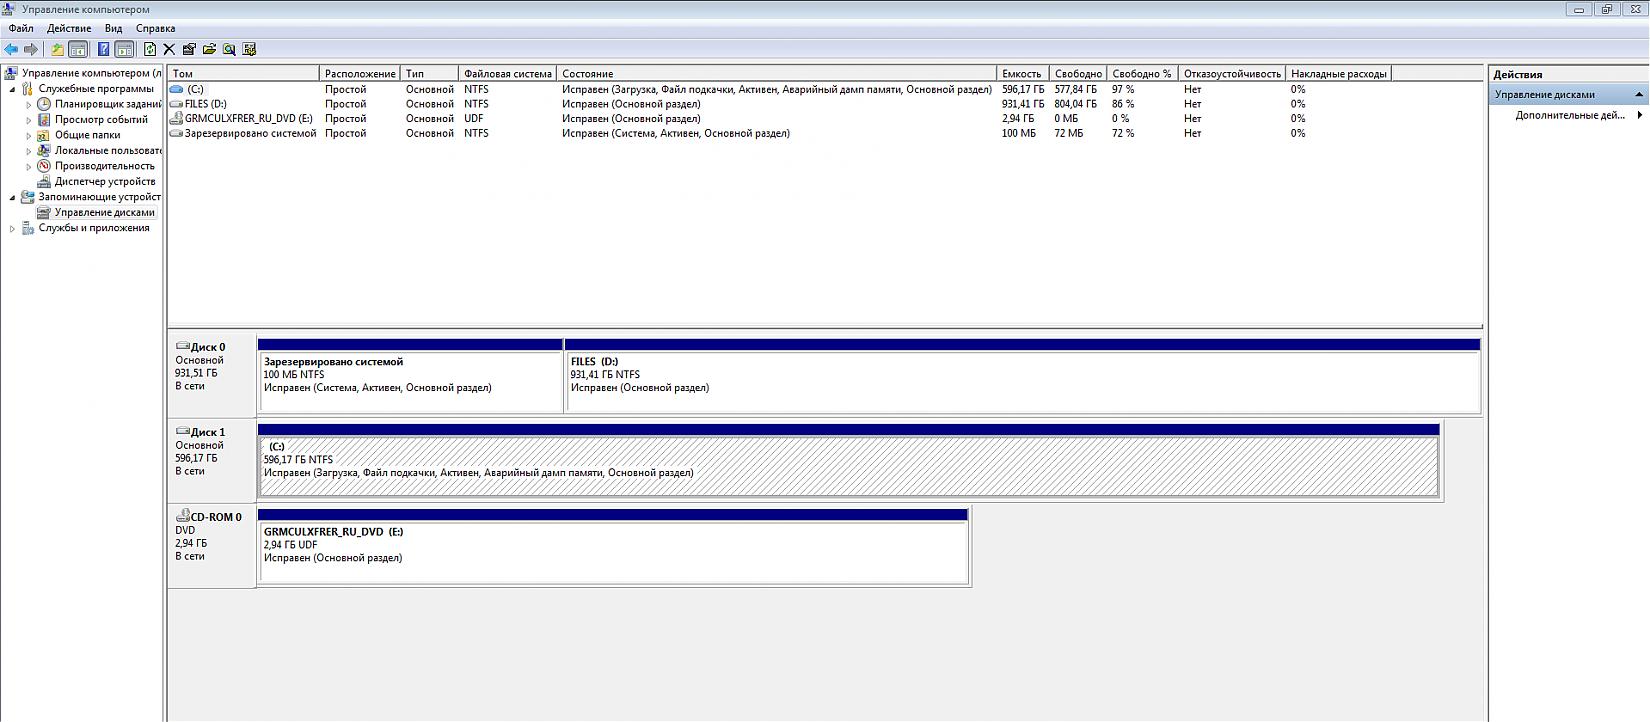Click the Refresh toolbar icon
The image size is (1650, 722).
tap(150, 49)
